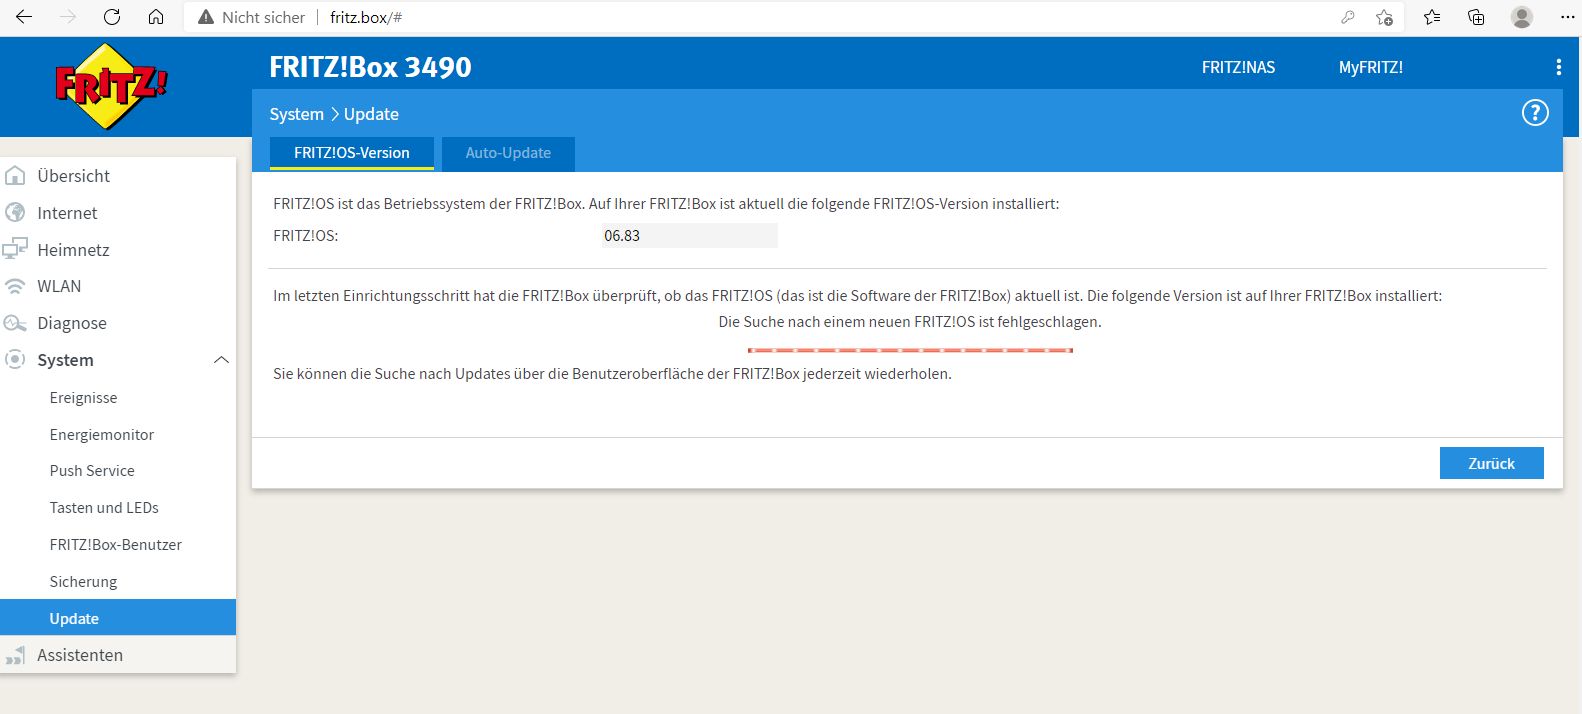Viewport: 1582px width, 714px height.
Task: Open the browser home page icon
Action: 156,17
